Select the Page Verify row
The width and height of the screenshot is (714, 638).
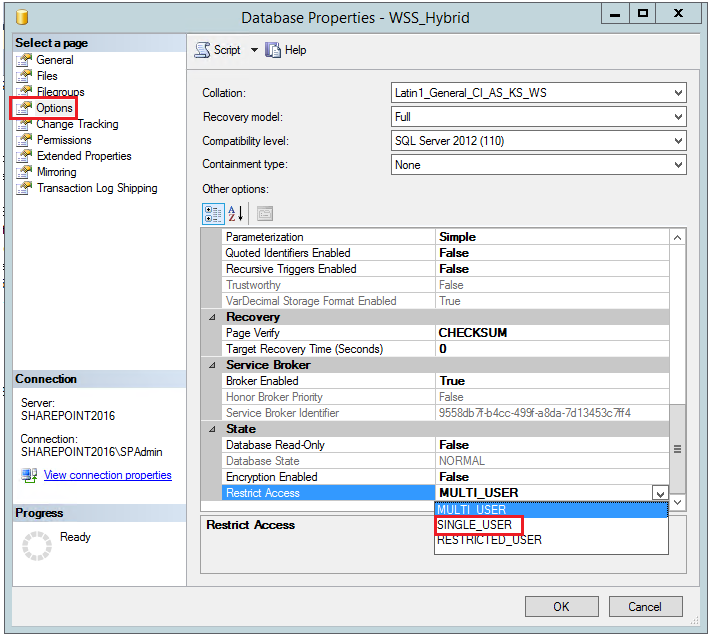[445, 333]
